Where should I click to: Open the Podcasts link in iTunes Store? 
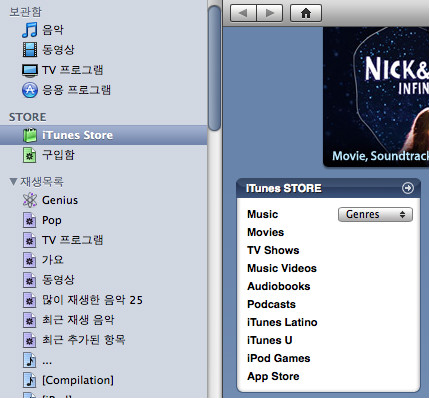271,304
